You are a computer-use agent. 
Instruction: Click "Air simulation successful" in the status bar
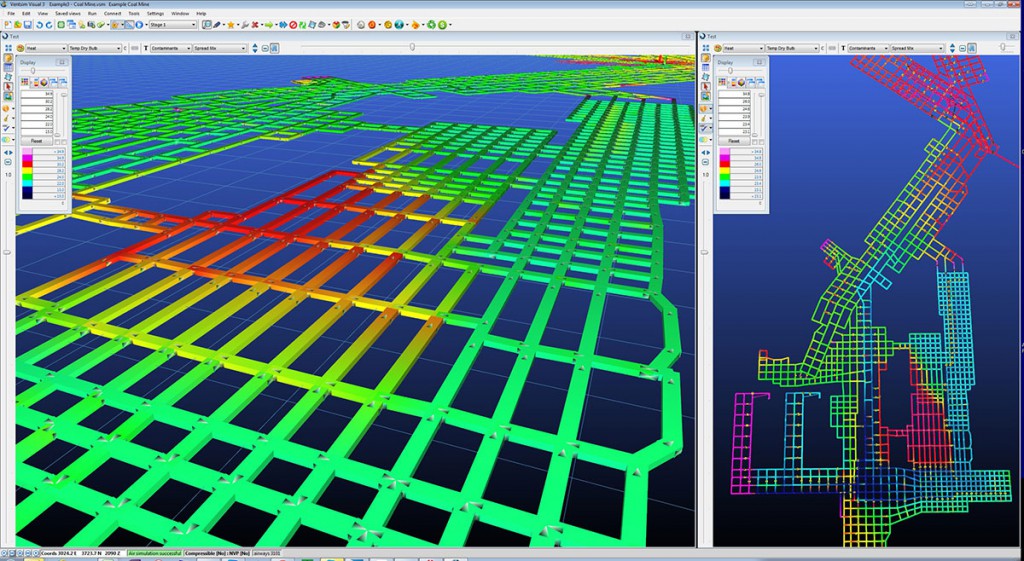coord(155,553)
